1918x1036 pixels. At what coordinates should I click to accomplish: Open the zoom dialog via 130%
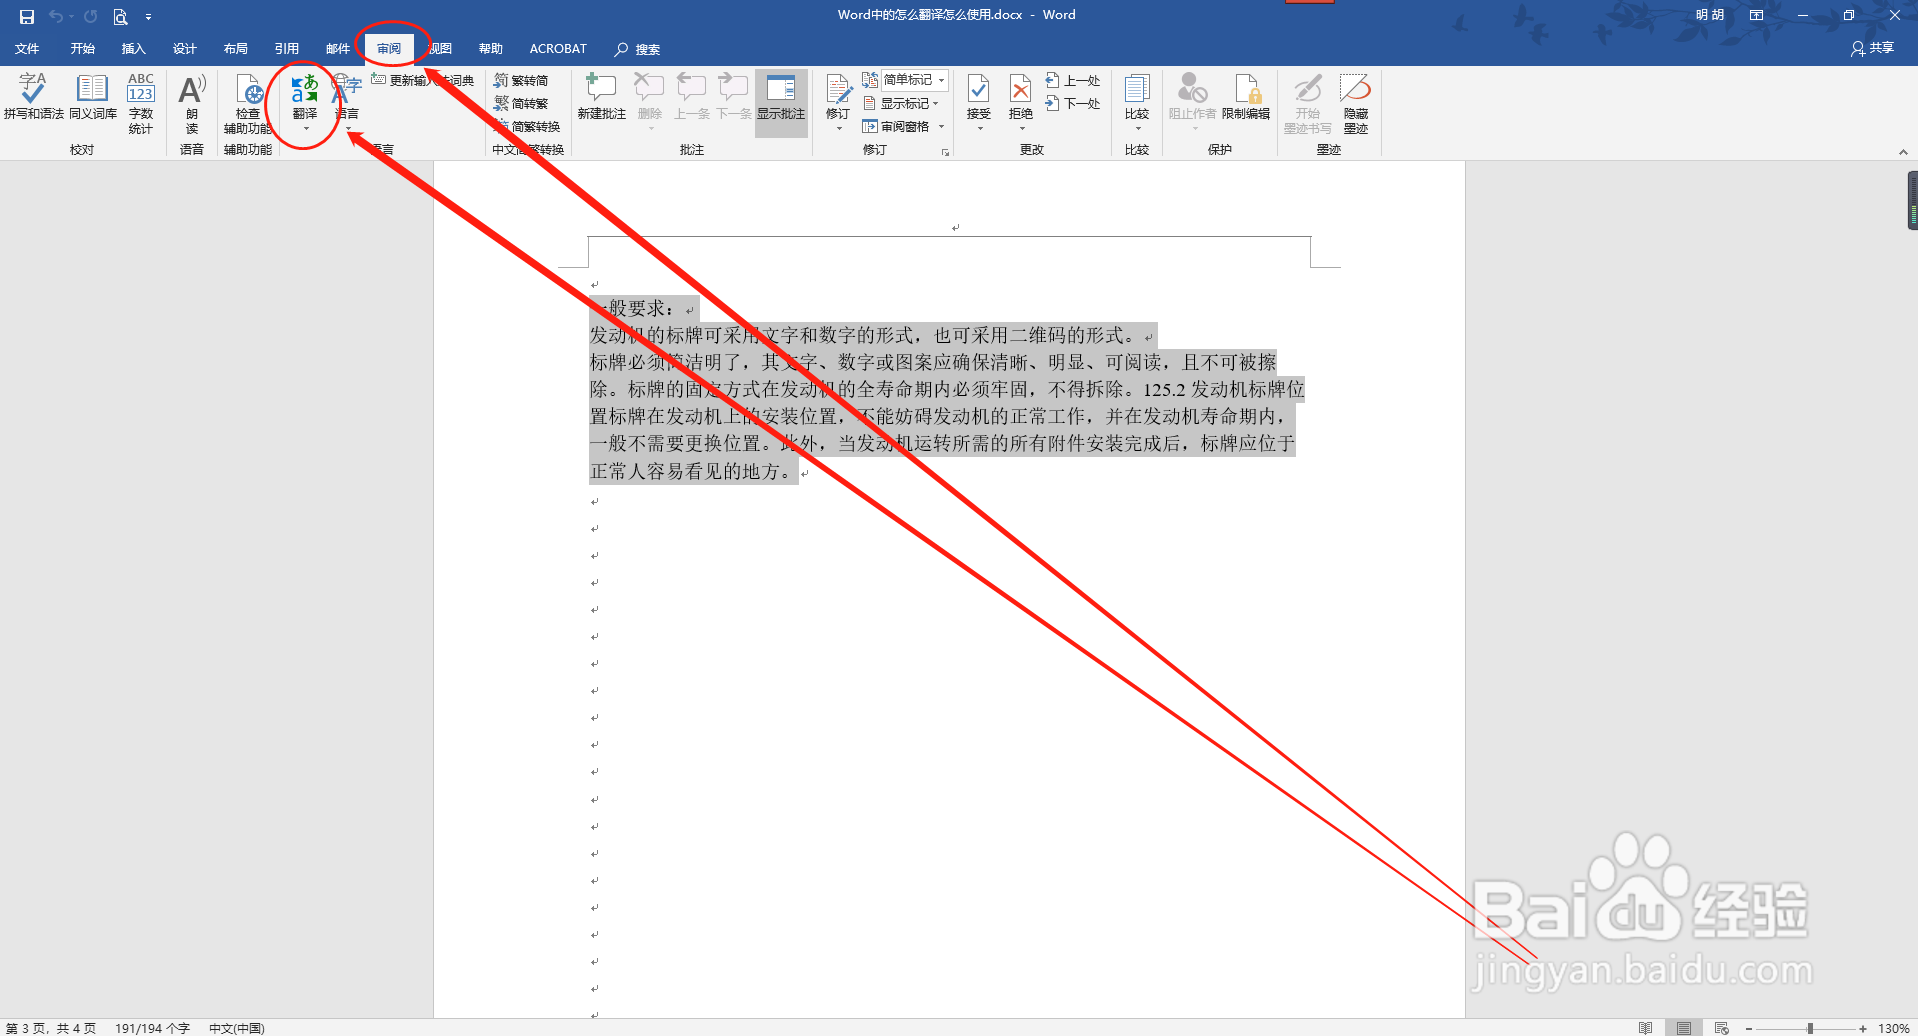click(1893, 1028)
